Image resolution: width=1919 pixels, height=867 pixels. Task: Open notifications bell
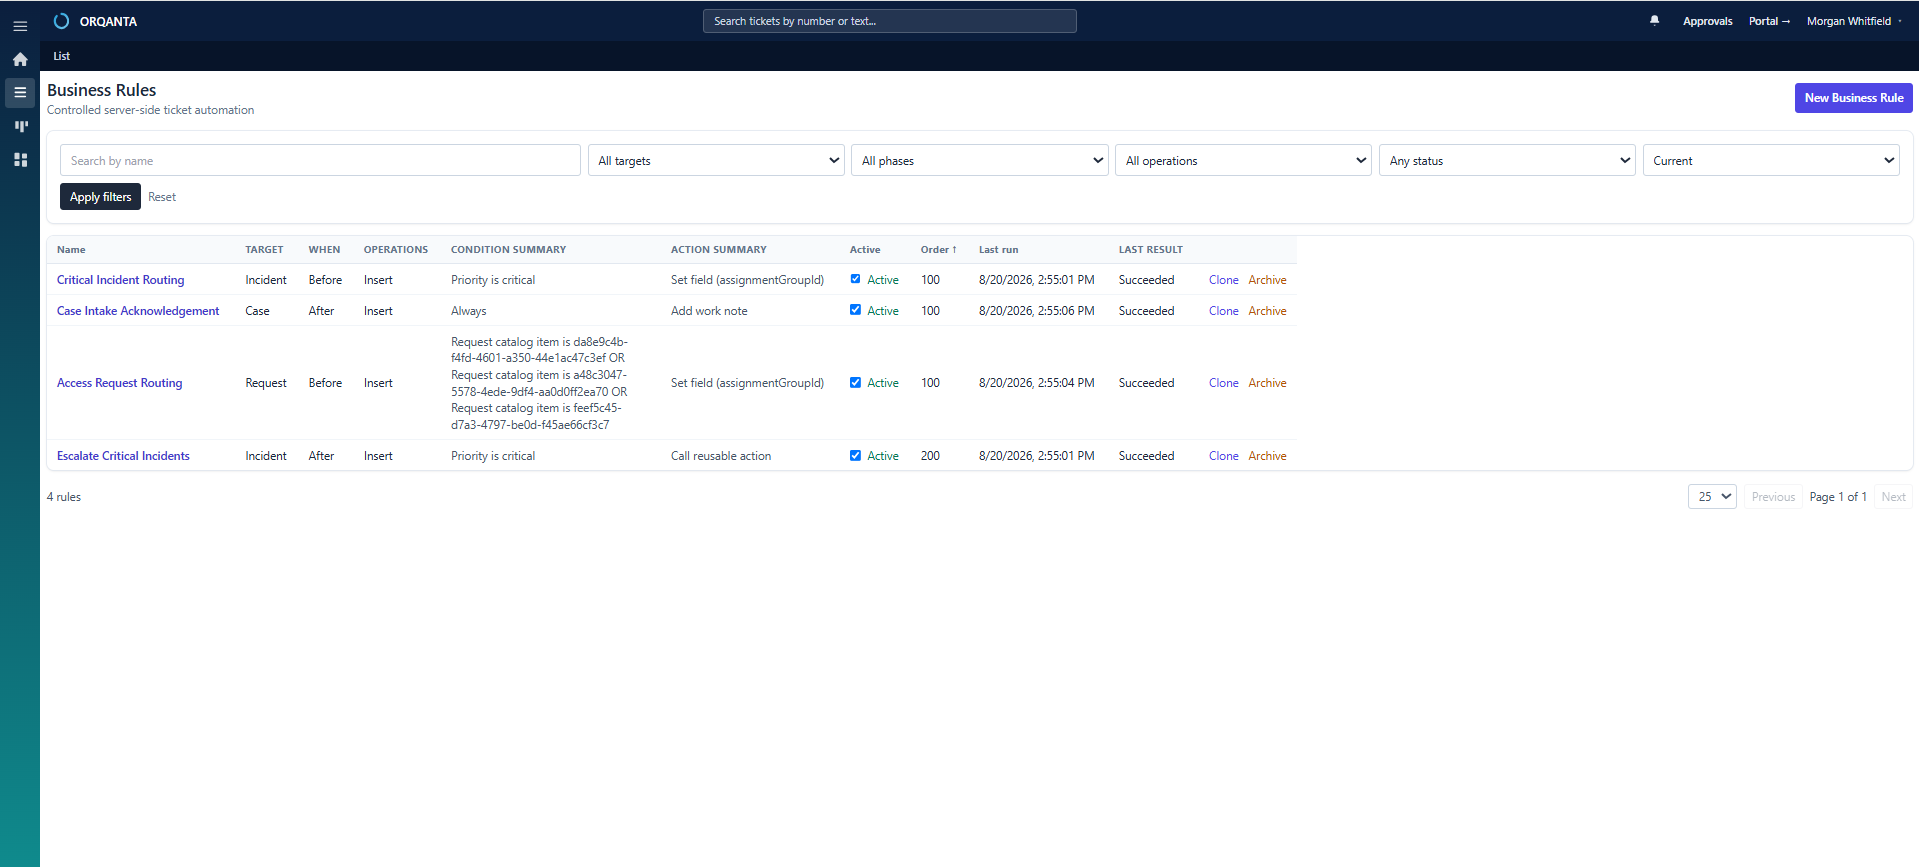[1654, 20]
